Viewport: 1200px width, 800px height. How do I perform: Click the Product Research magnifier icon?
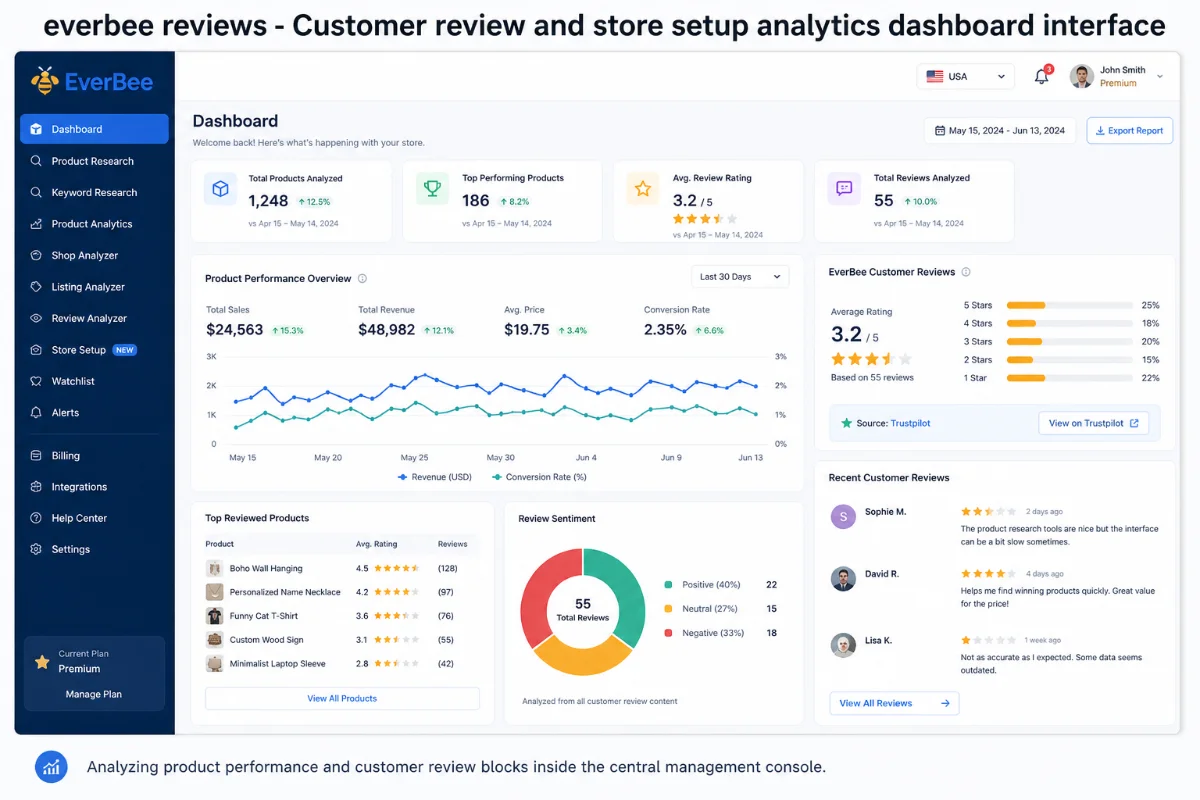click(36, 161)
